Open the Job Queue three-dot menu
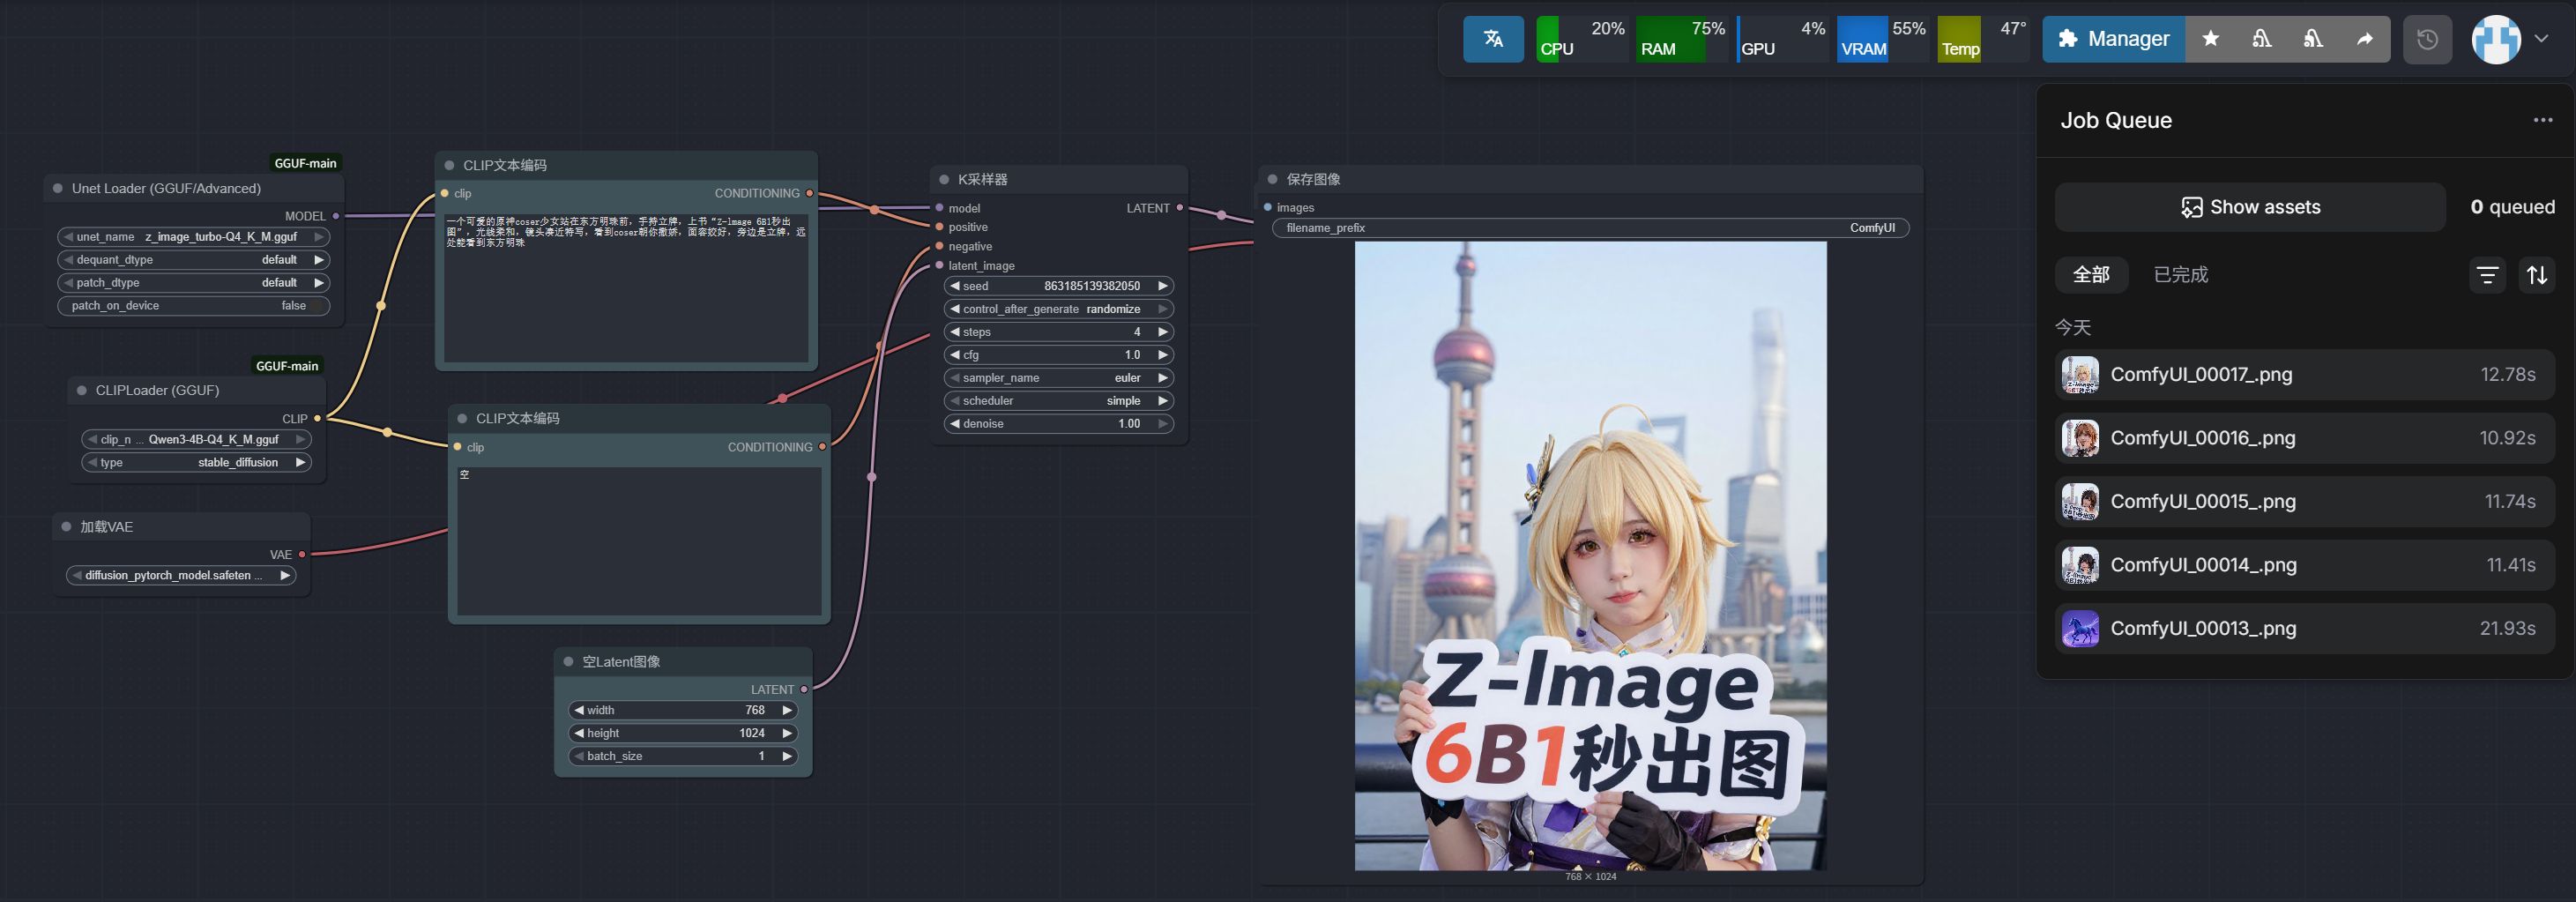The image size is (2576, 902). tap(2543, 120)
